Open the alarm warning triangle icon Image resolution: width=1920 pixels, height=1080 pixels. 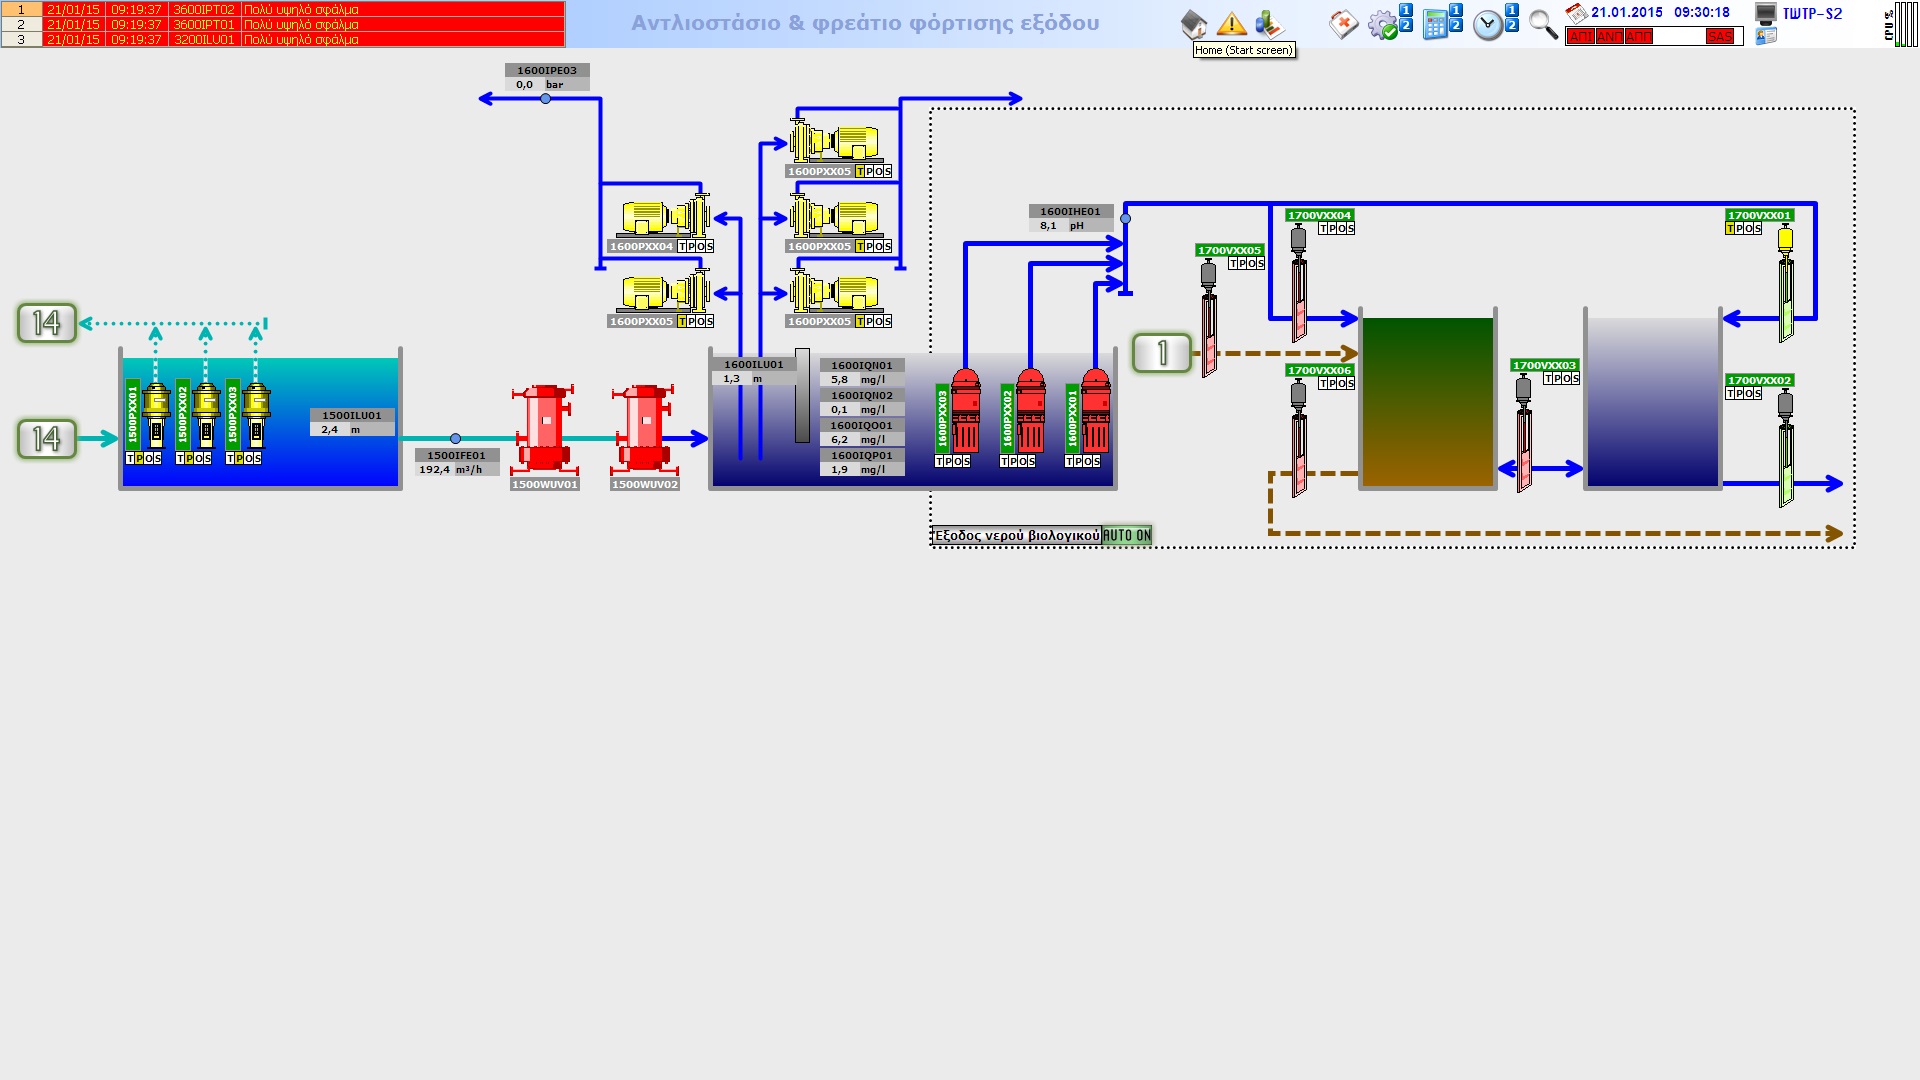pos(1231,23)
